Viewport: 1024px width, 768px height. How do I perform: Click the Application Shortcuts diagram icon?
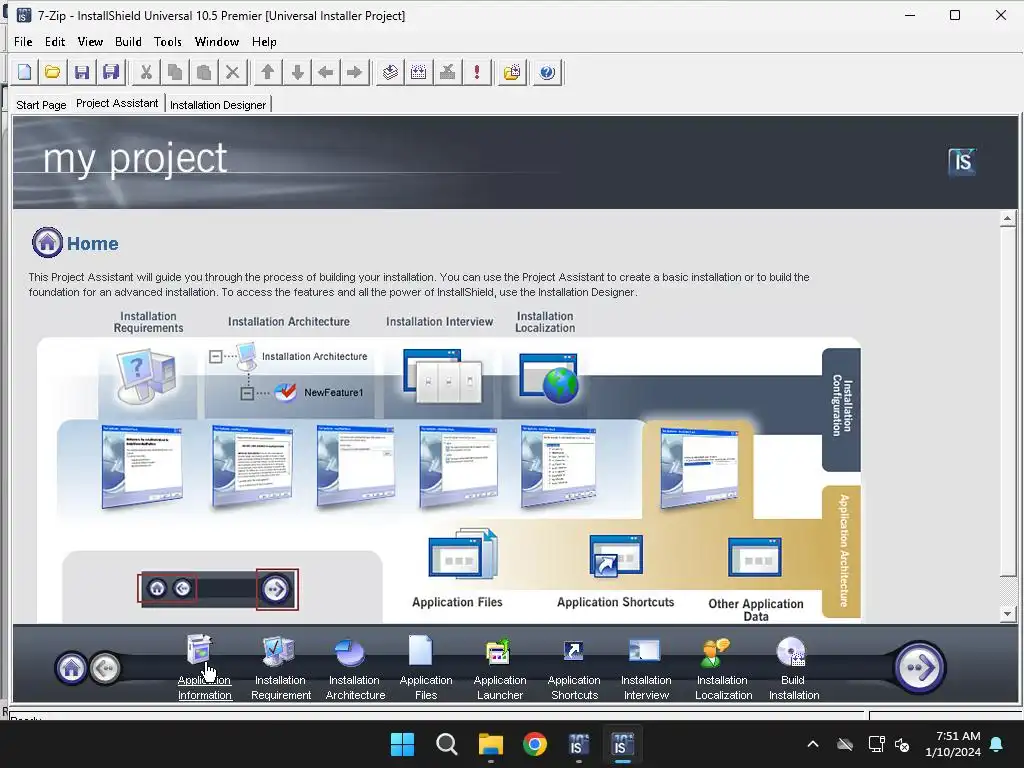(x=616, y=556)
